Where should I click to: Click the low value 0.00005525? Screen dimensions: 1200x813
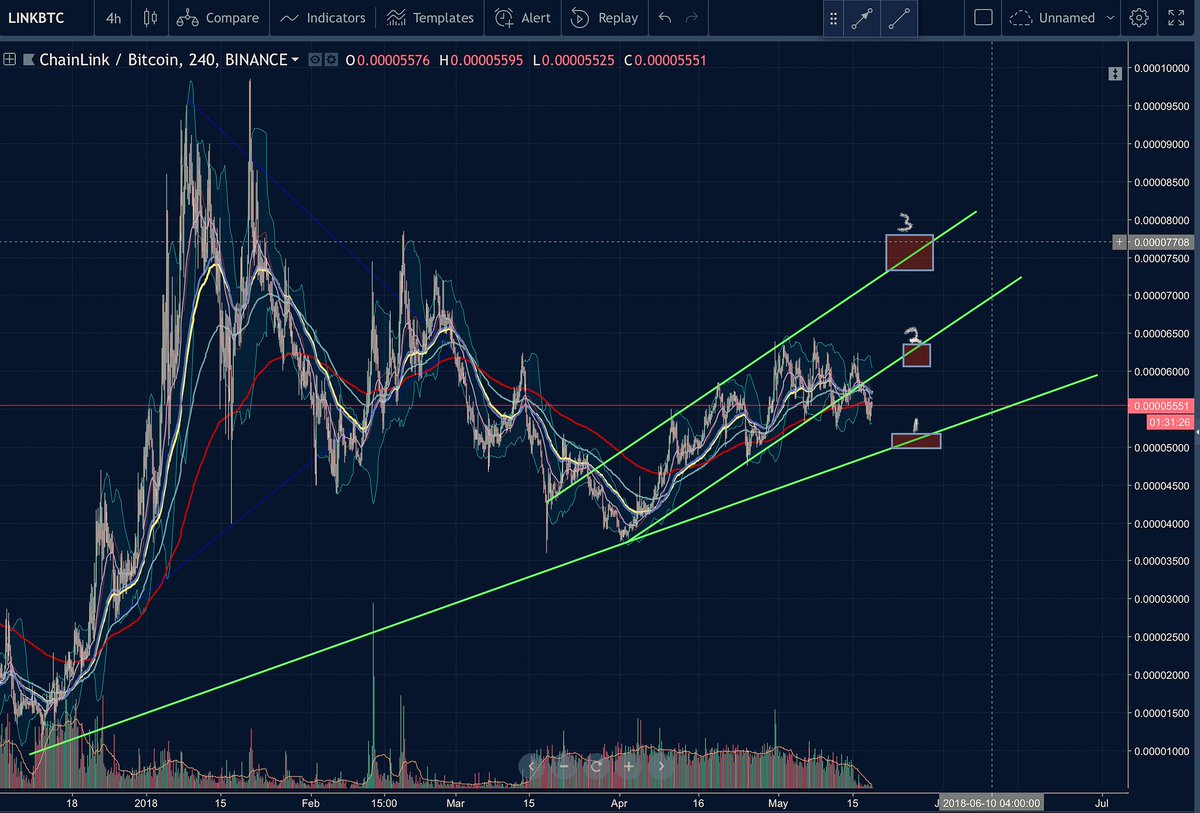point(578,60)
